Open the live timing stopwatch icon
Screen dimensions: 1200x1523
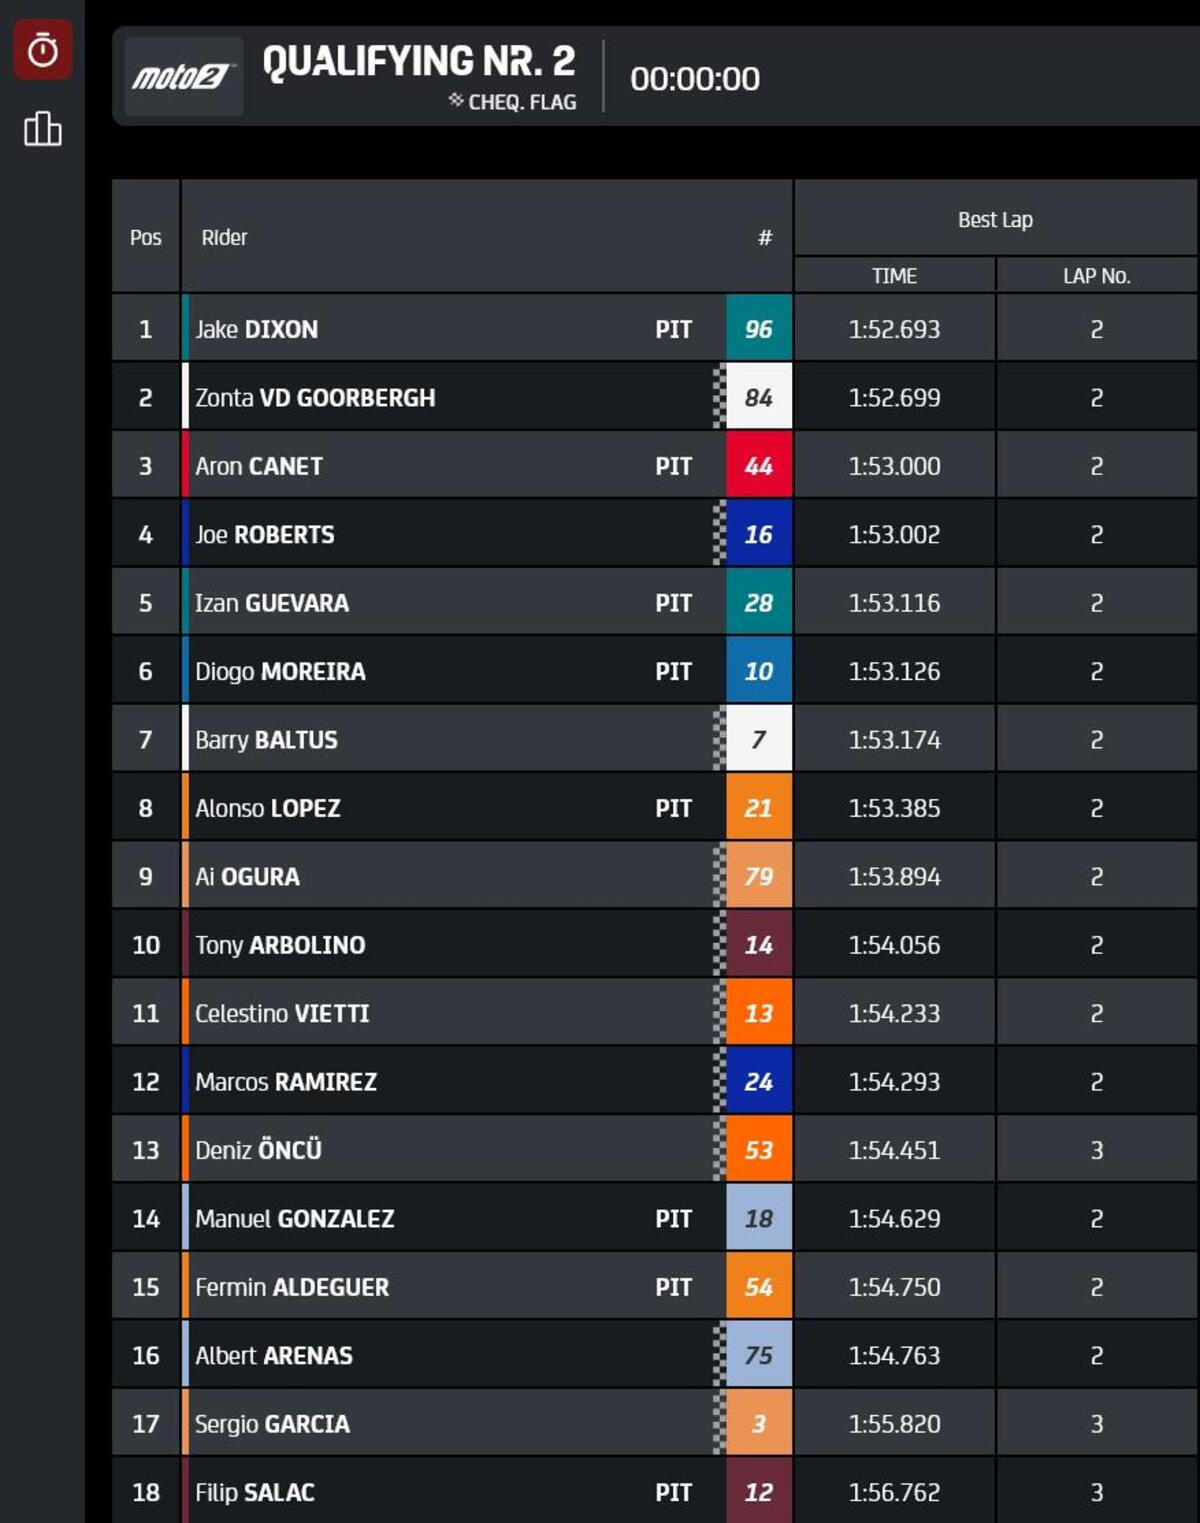click(x=42, y=49)
